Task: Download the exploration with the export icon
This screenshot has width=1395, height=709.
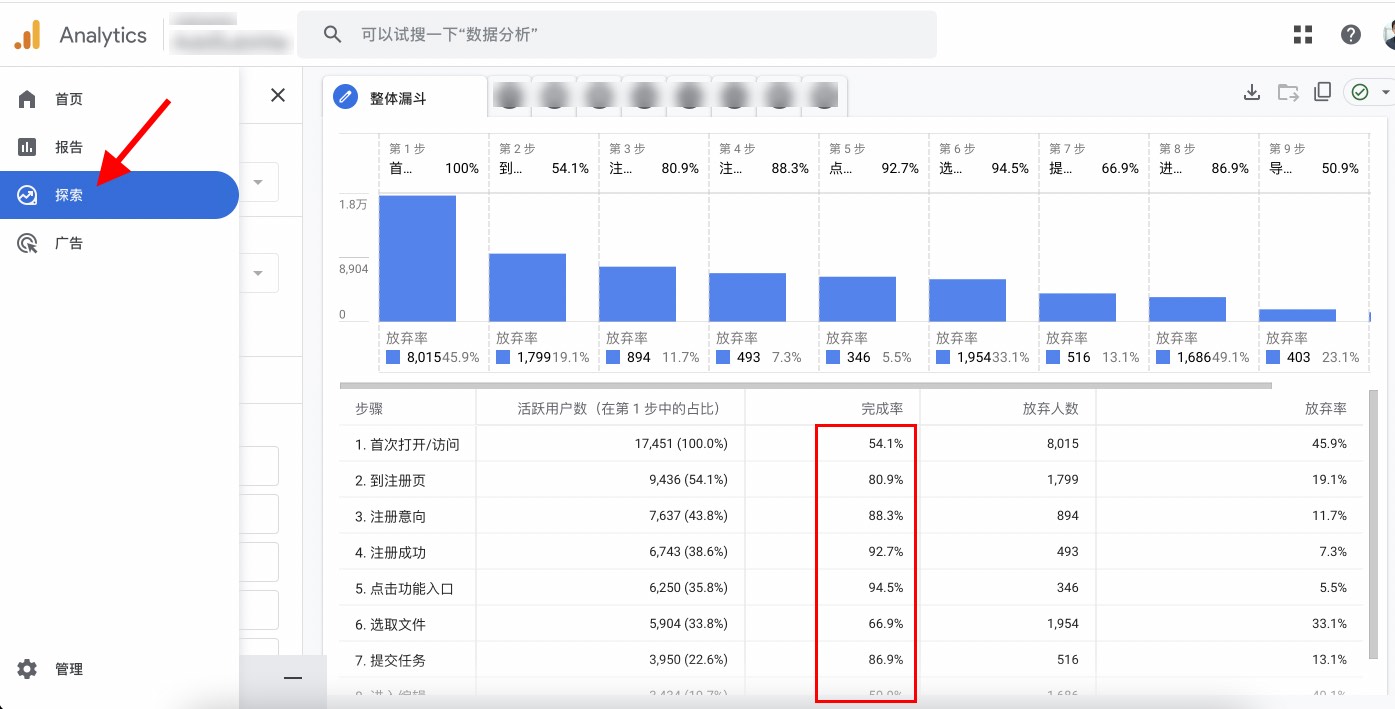Action: pyautogui.click(x=1251, y=93)
